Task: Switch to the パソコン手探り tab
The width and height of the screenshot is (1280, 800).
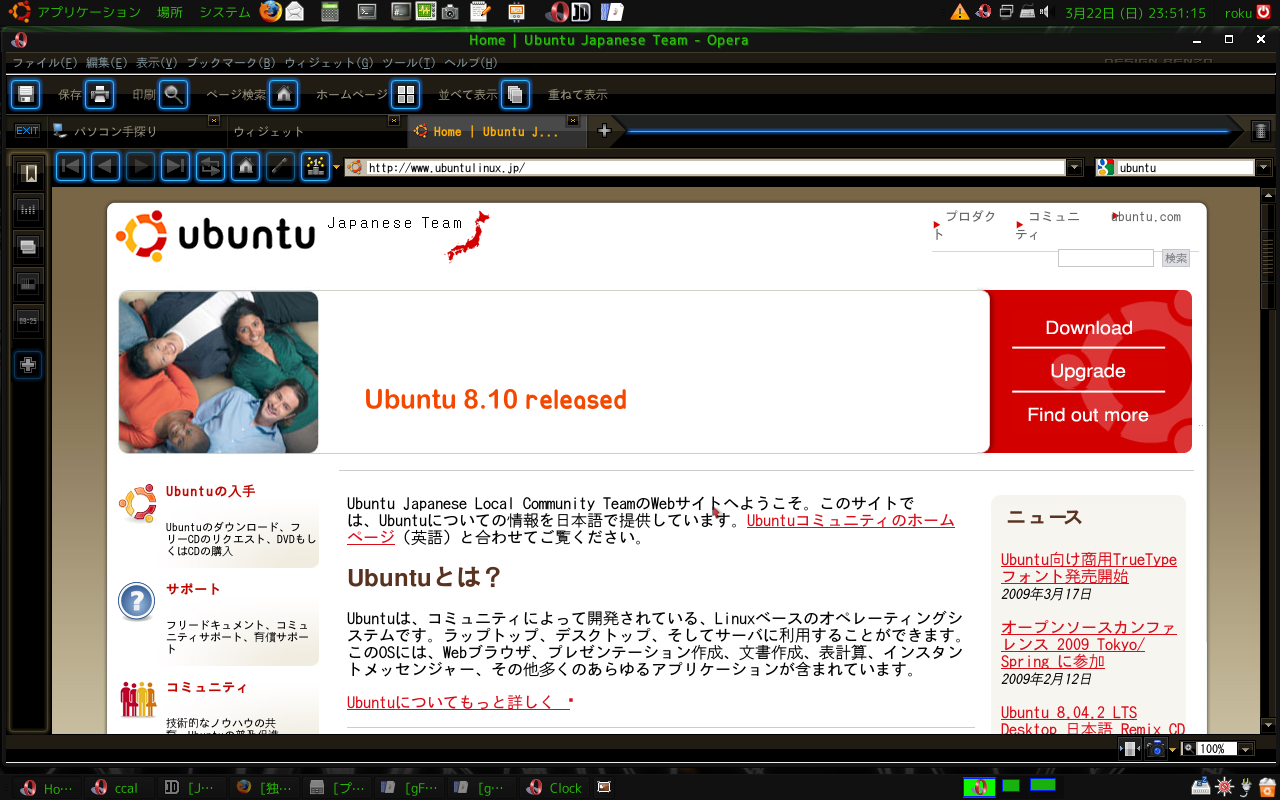Action: coord(136,131)
